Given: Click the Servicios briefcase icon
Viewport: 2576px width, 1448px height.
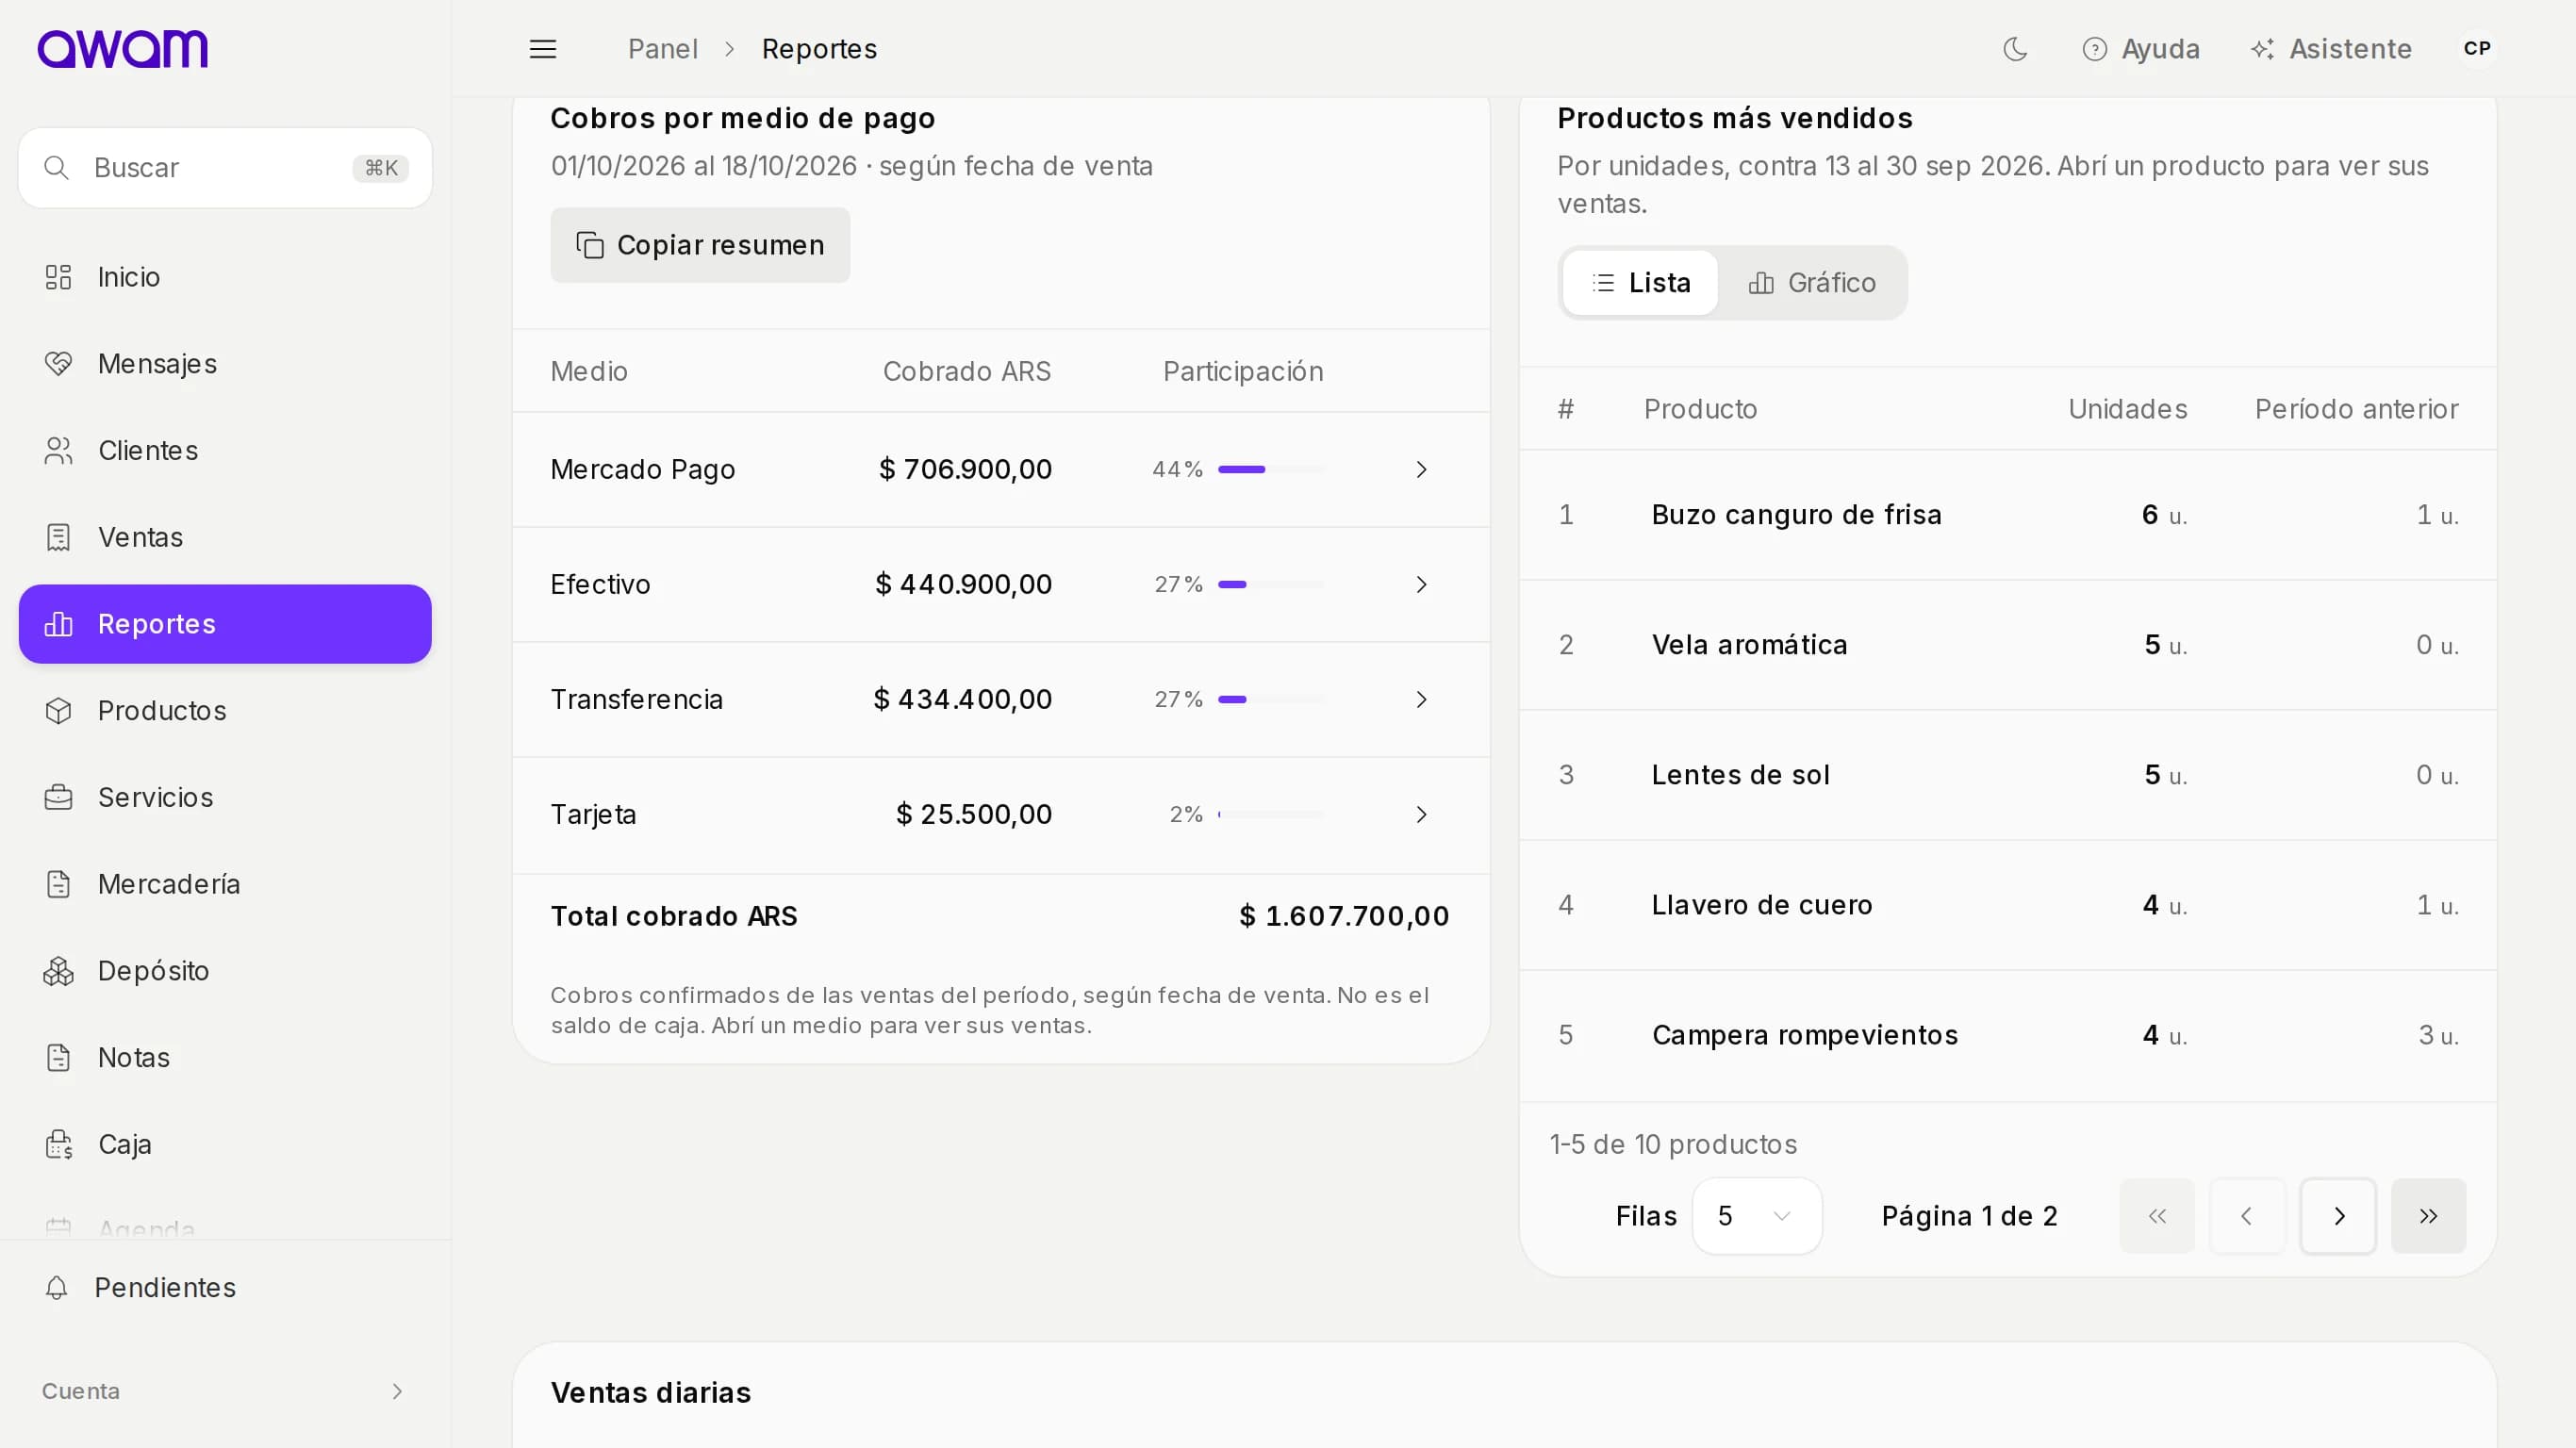Looking at the screenshot, I should [58, 797].
